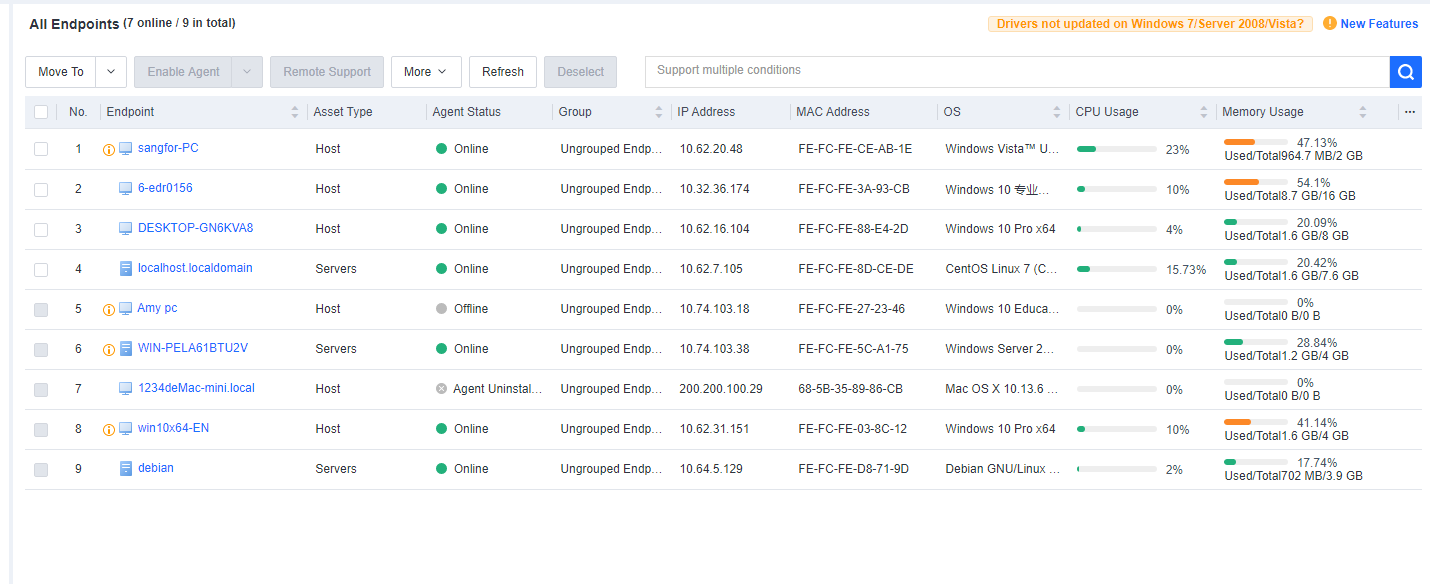Expand the More dropdown menu

[x=425, y=72]
